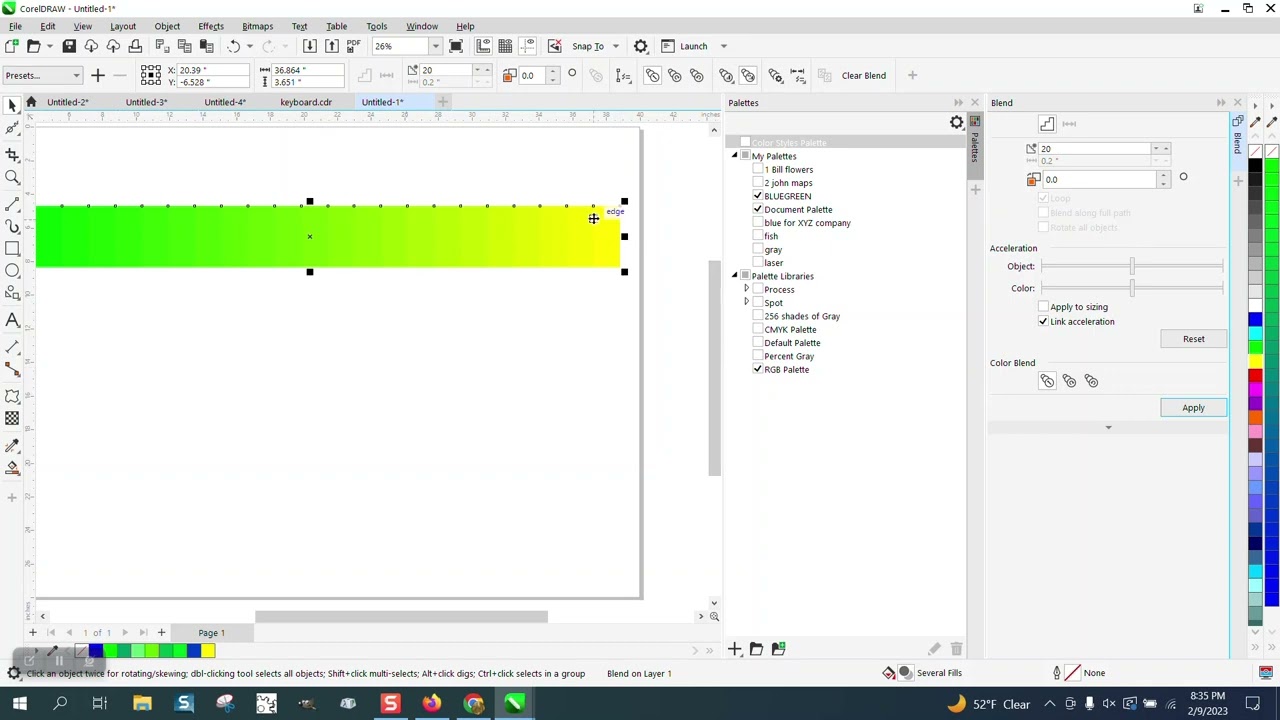
Task: Switch to the keyboard.cdr tab
Action: [x=306, y=102]
